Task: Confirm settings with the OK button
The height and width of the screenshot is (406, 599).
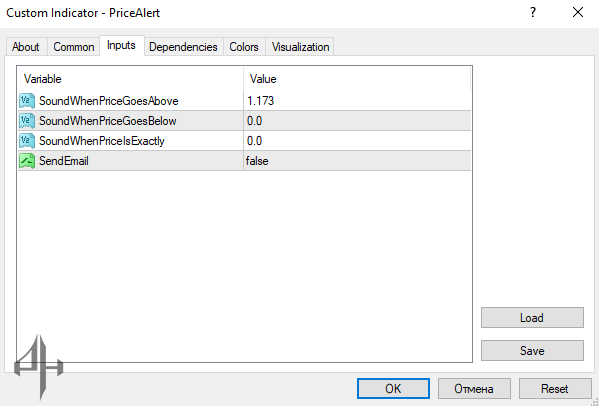Action: (x=393, y=389)
